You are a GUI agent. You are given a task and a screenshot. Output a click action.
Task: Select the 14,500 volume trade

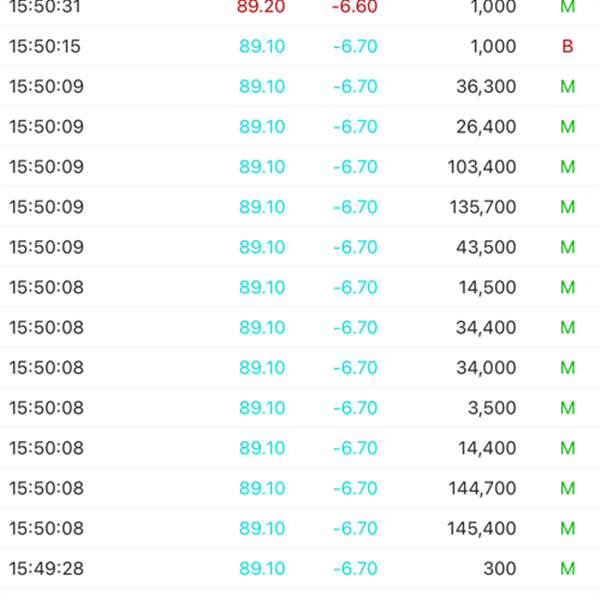[483, 287]
